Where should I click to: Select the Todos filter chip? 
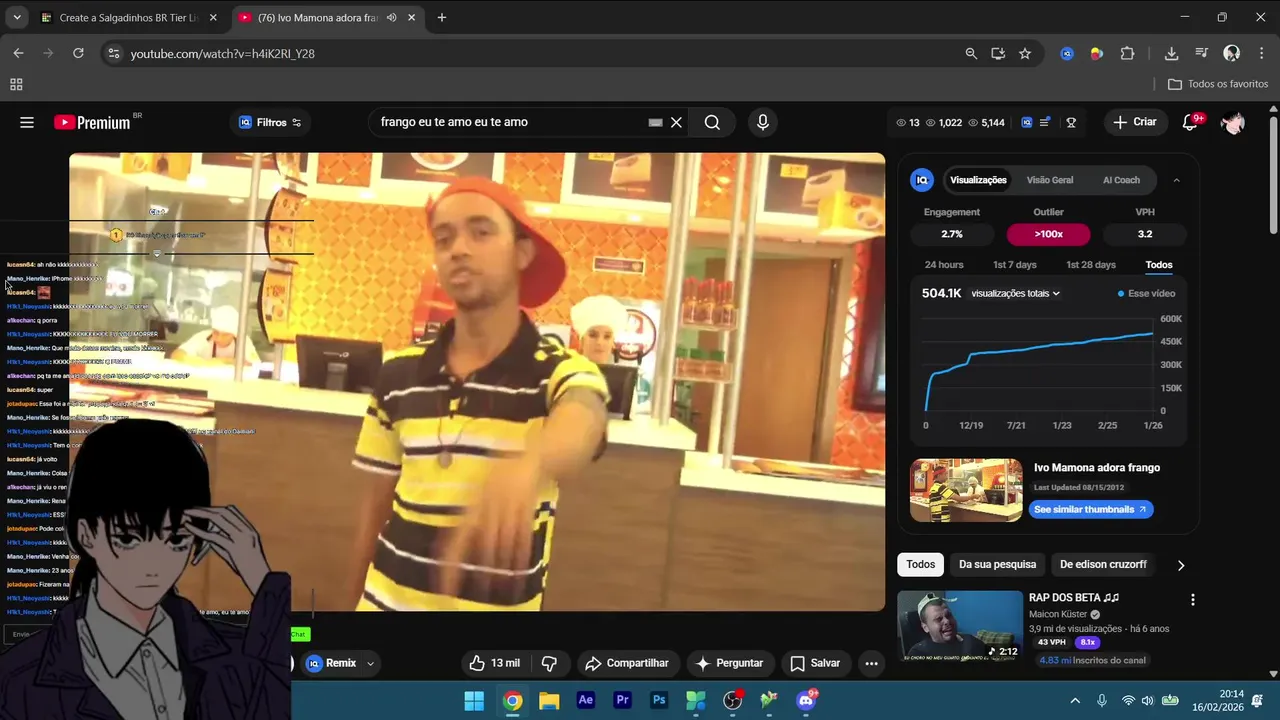[921, 565]
